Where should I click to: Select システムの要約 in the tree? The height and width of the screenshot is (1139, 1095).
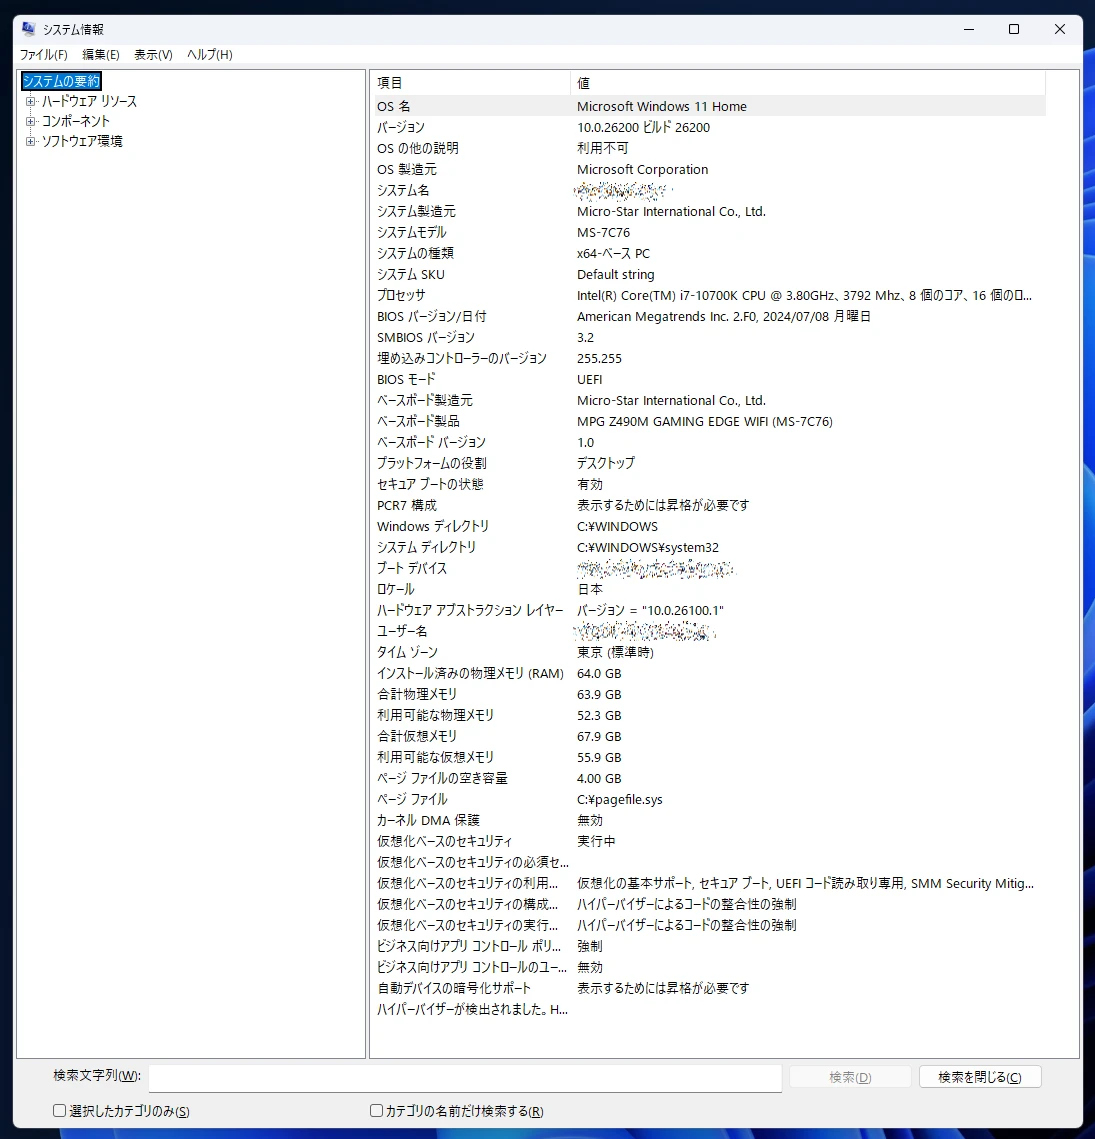click(x=61, y=81)
